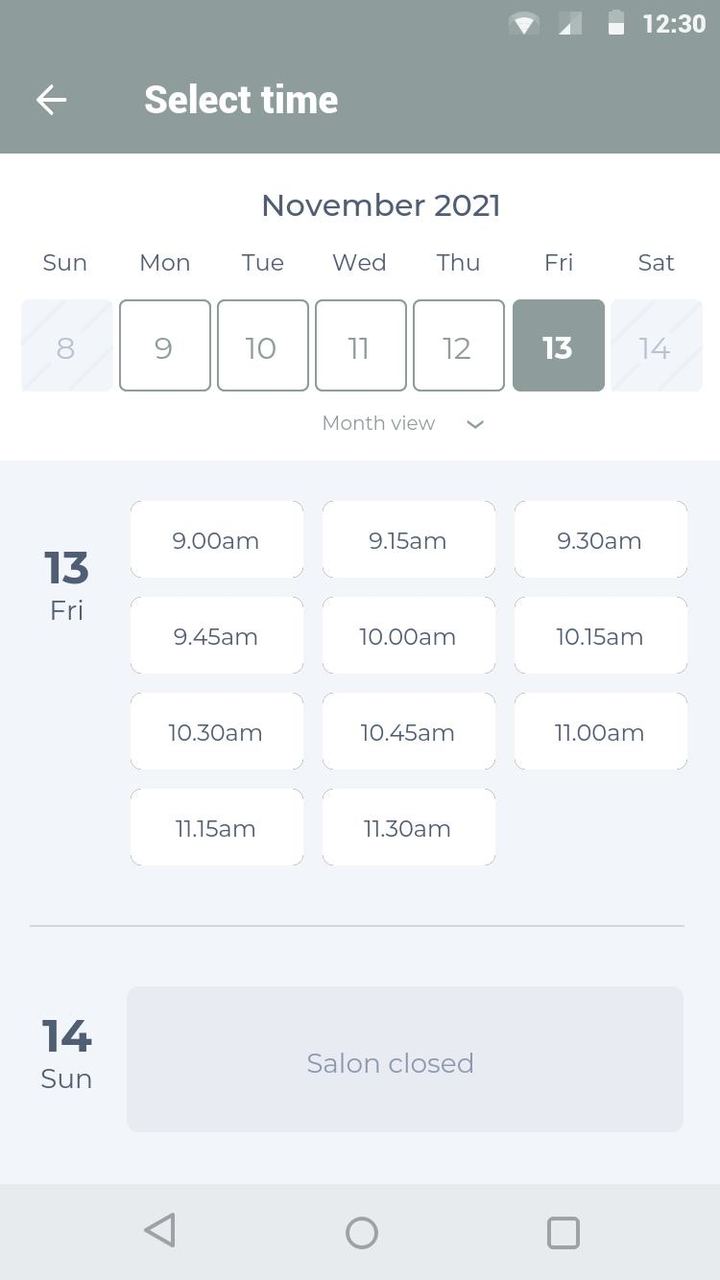Pick the 9.15am appointment slot

[x=408, y=540]
